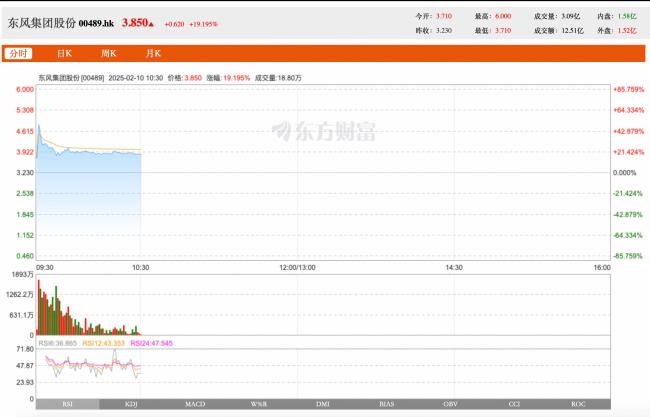This screenshot has width=650, height=417.
Task: Click the 0.460 price axis label
Action: (x=25, y=256)
